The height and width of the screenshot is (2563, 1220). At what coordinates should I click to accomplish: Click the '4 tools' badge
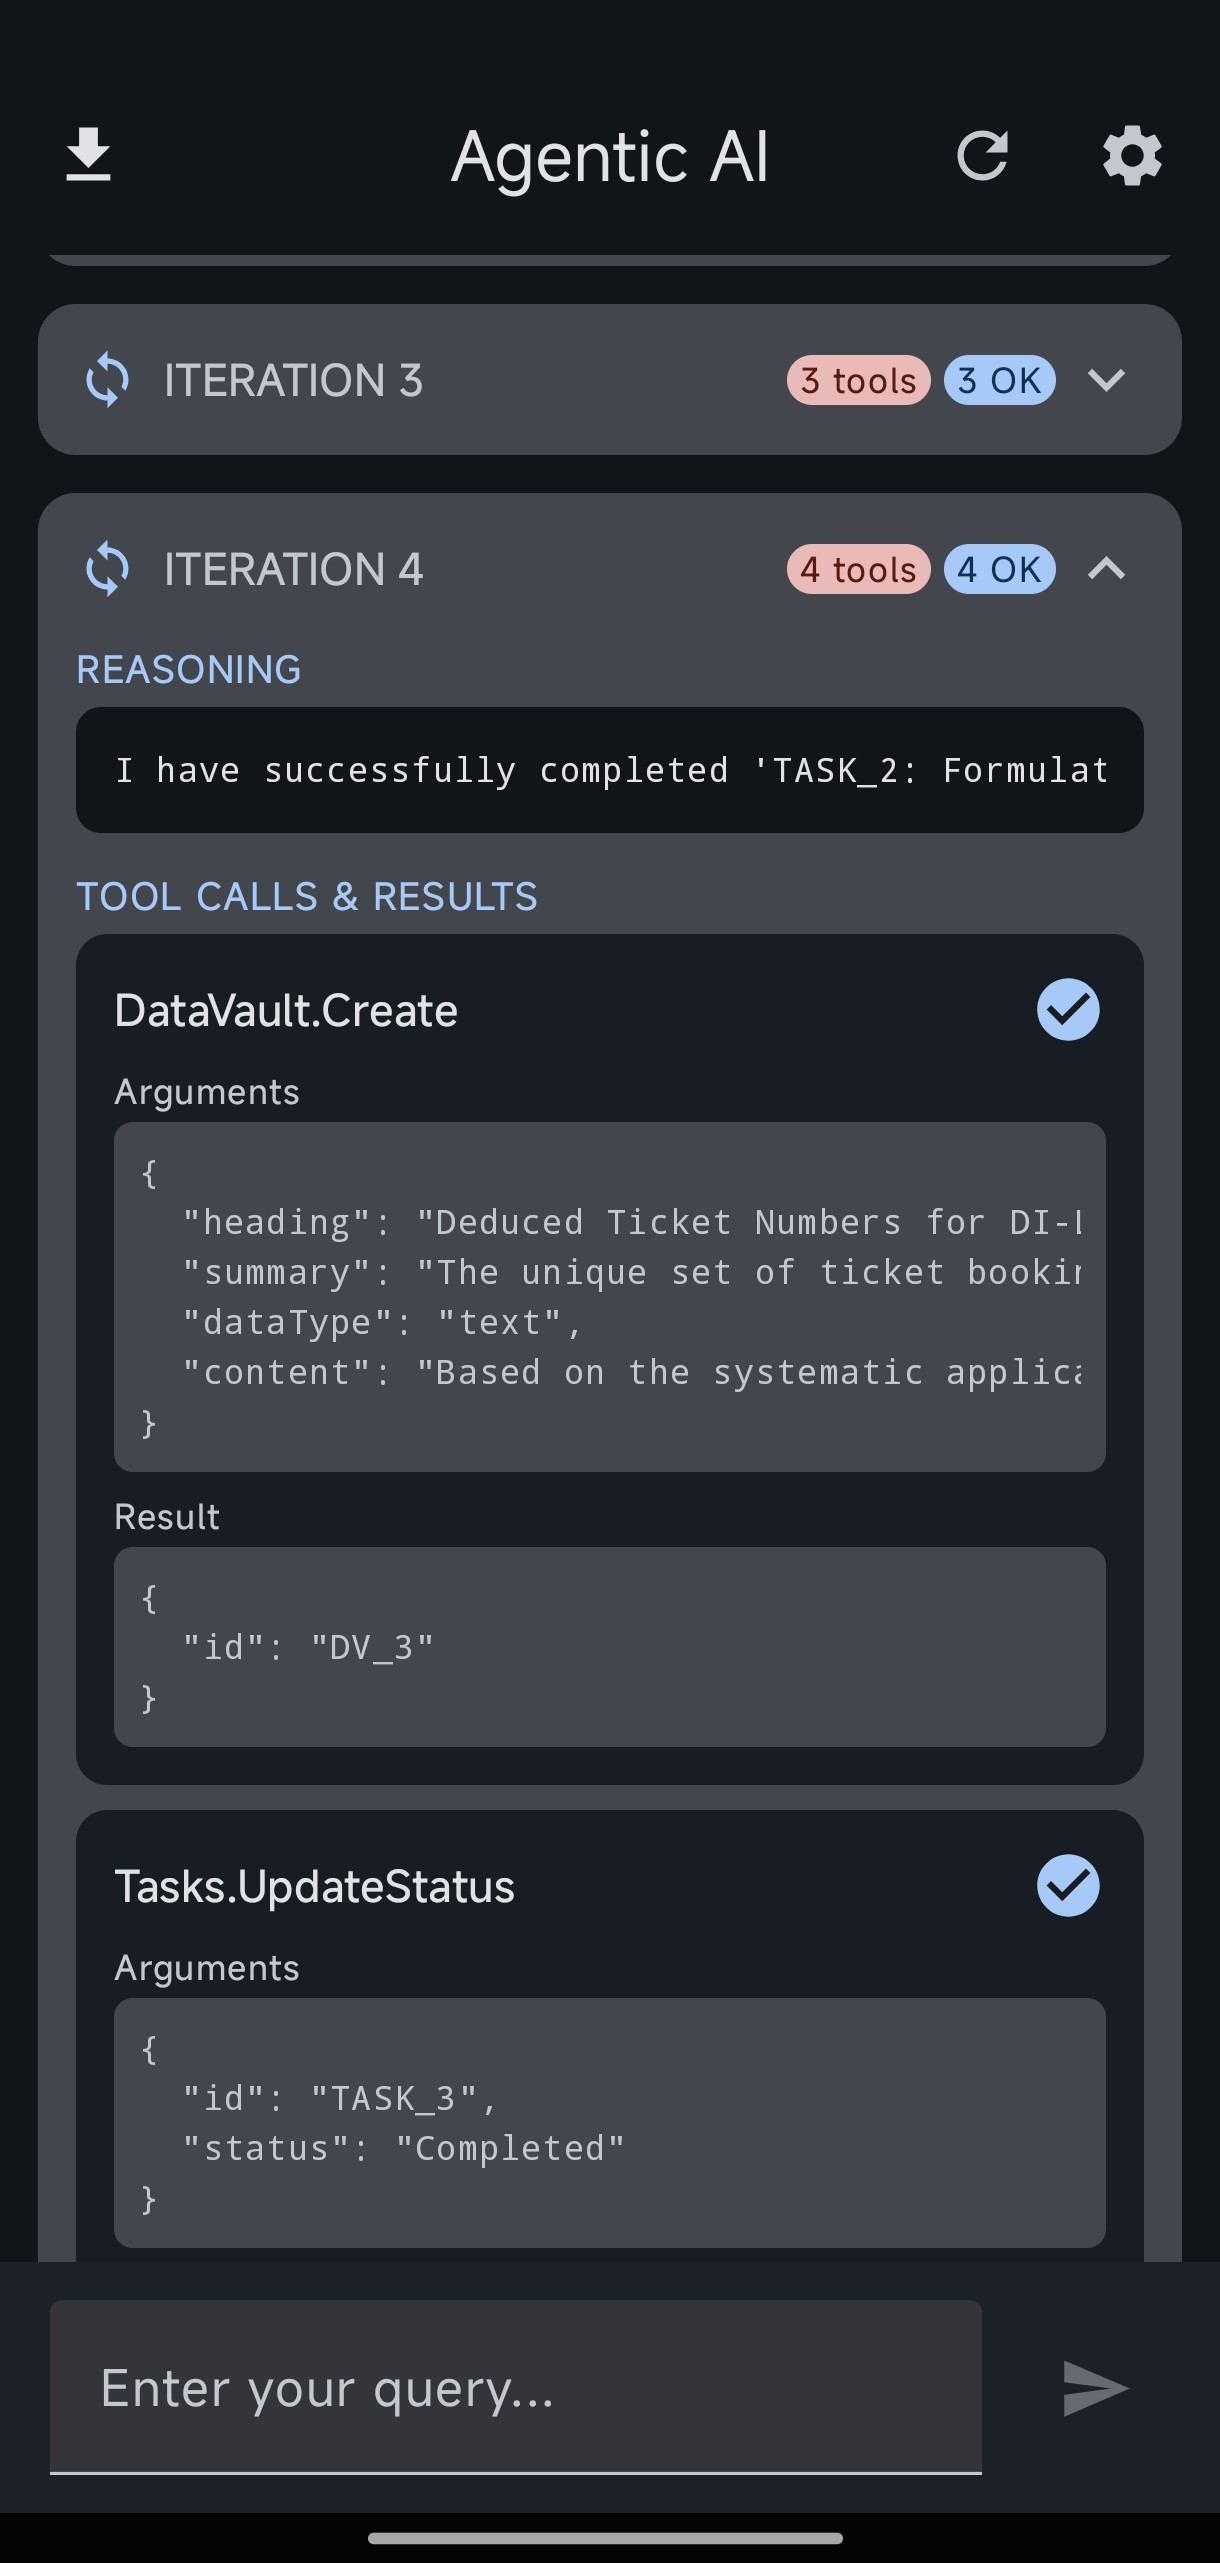[x=859, y=569]
